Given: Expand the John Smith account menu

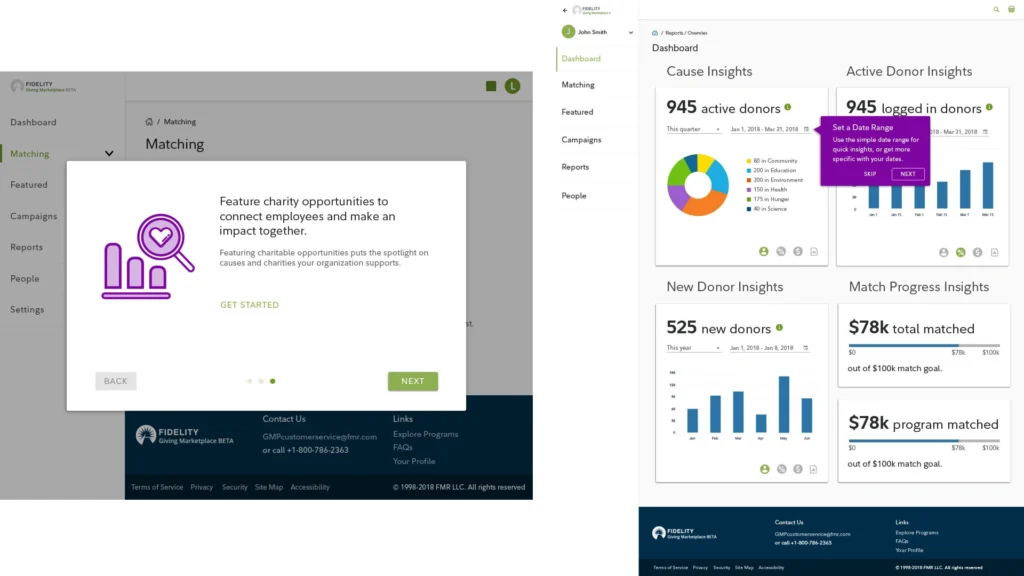Looking at the screenshot, I should 630,32.
